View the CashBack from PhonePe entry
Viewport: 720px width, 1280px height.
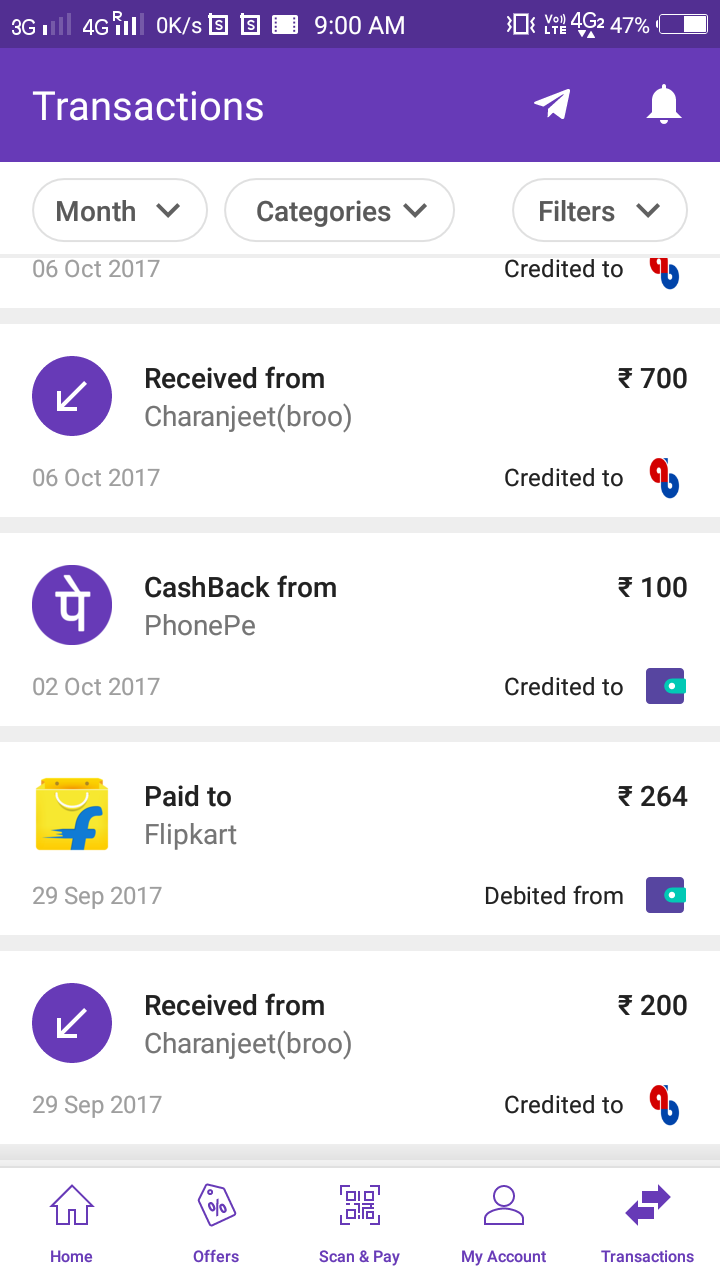(360, 606)
